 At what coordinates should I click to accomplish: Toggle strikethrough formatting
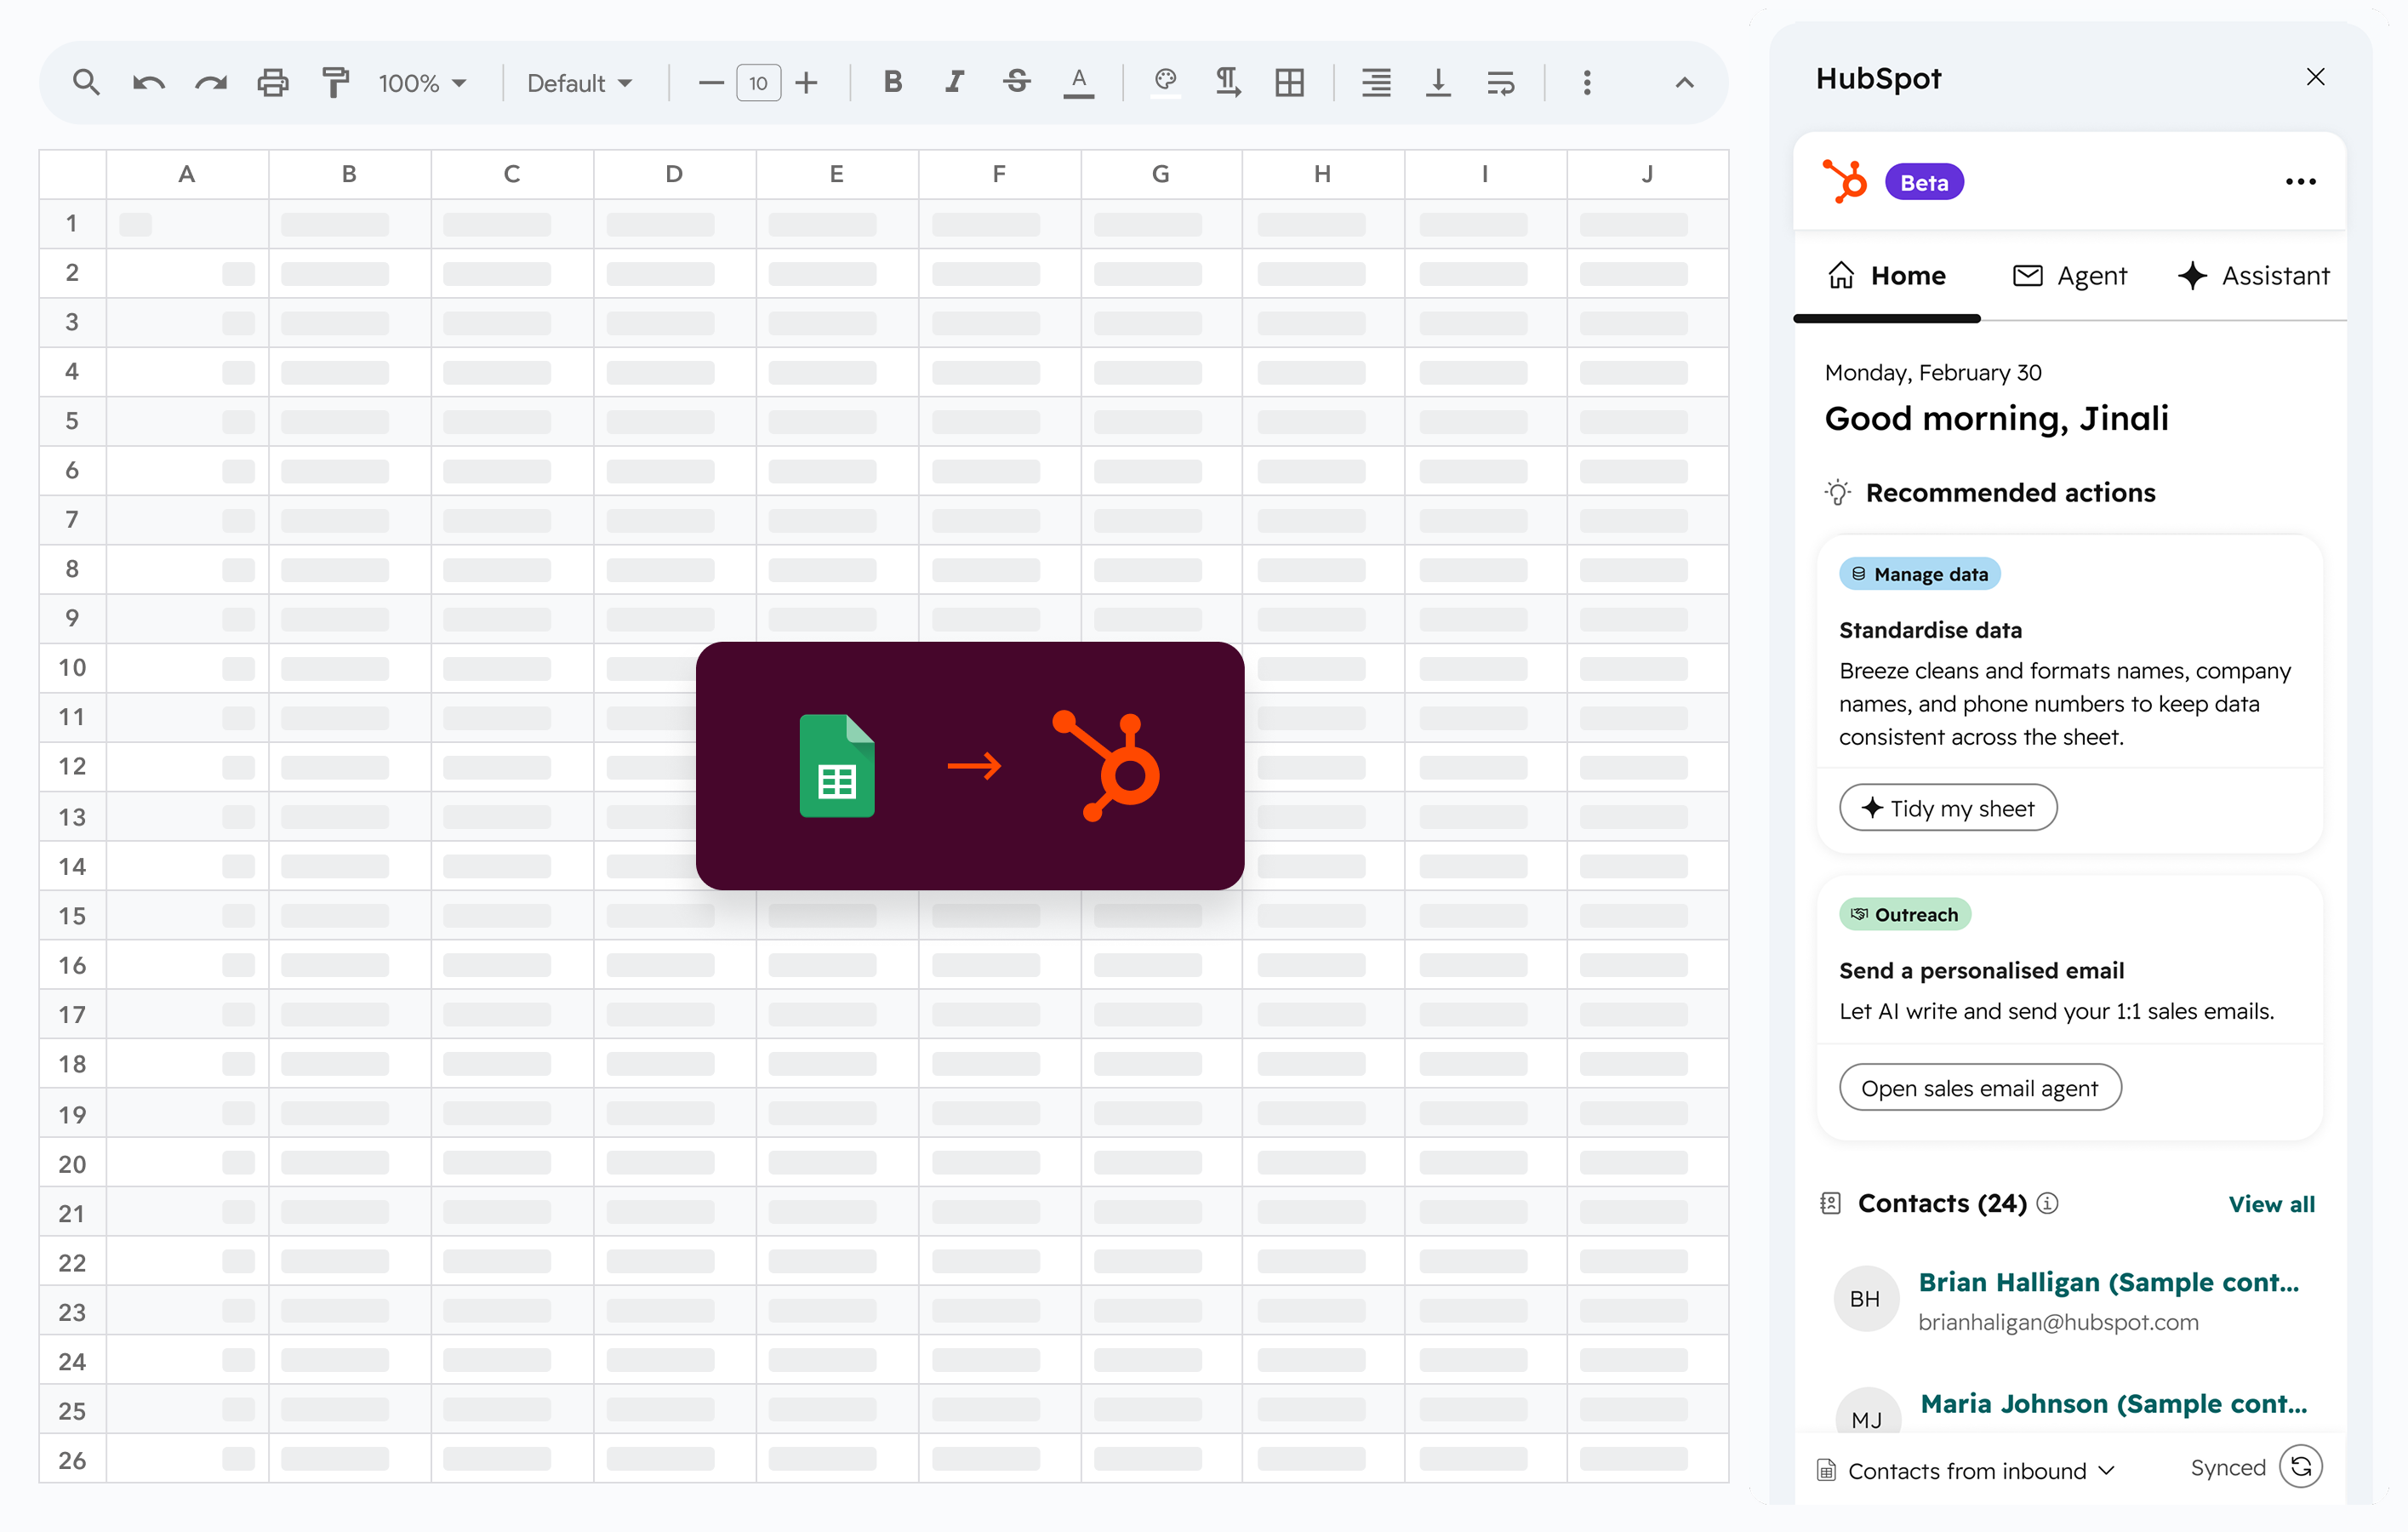[x=1017, y=82]
